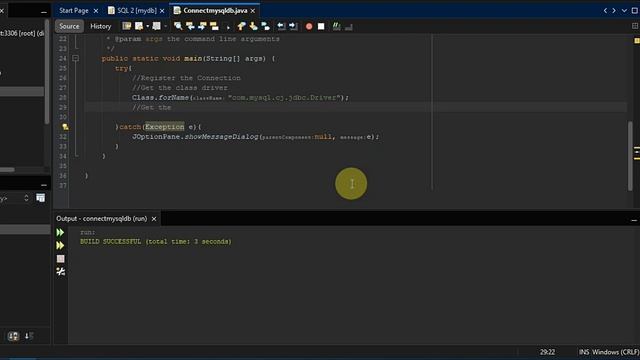
Task: Click the navigator filter panel icon
Action: [40, 198]
